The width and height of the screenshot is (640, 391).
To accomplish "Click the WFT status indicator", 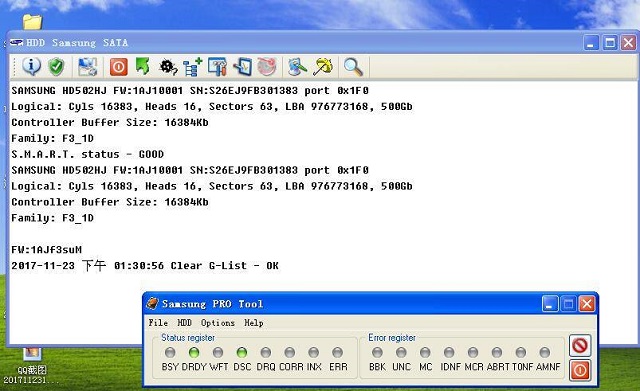I will [x=218, y=352].
